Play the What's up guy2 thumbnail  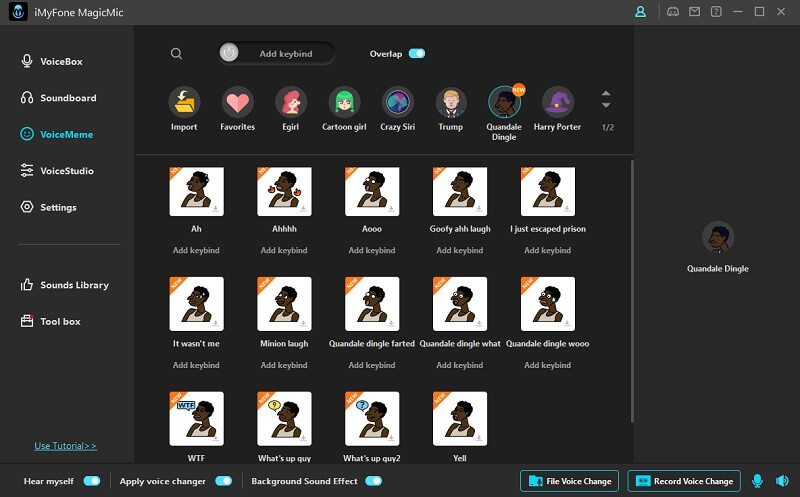(372, 419)
